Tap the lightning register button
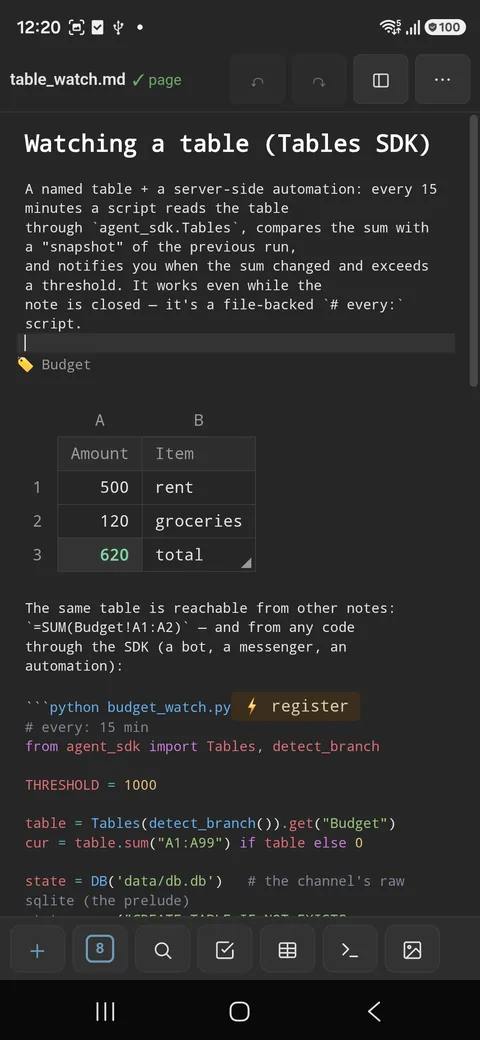Screen dimensions: 480x1040 tap(296, 706)
